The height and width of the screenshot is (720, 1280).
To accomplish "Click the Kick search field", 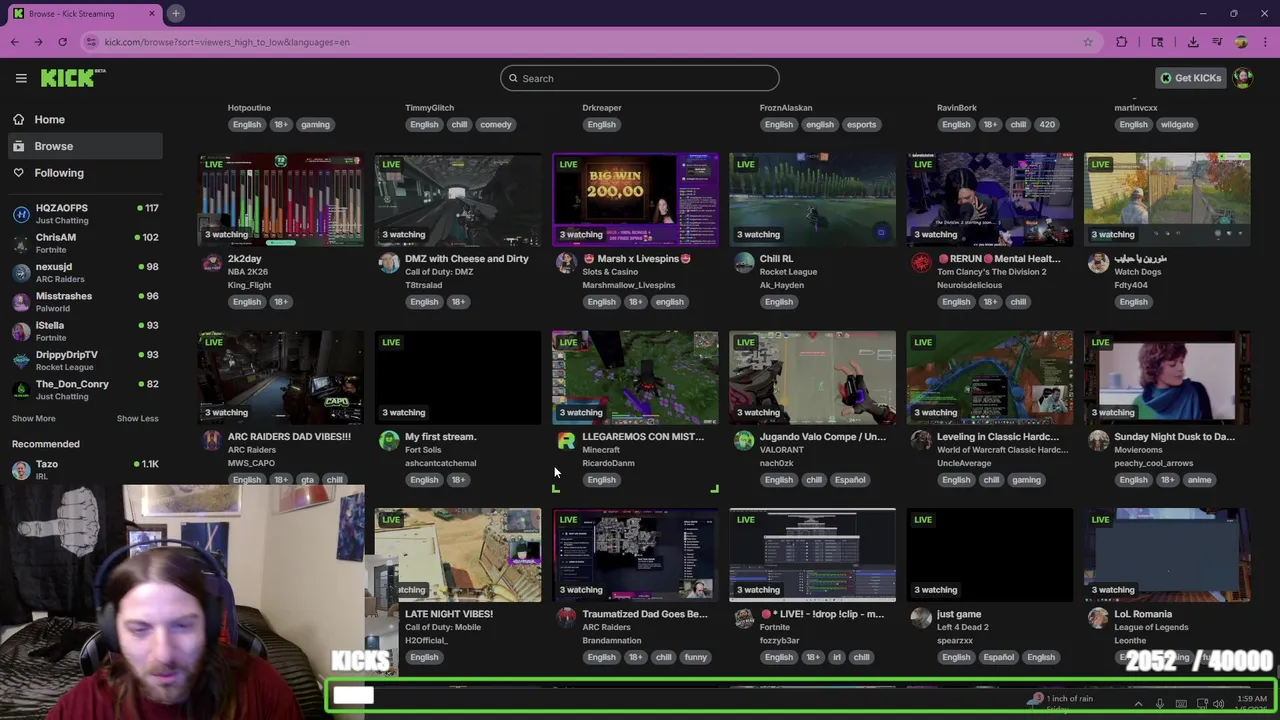I will tap(640, 78).
